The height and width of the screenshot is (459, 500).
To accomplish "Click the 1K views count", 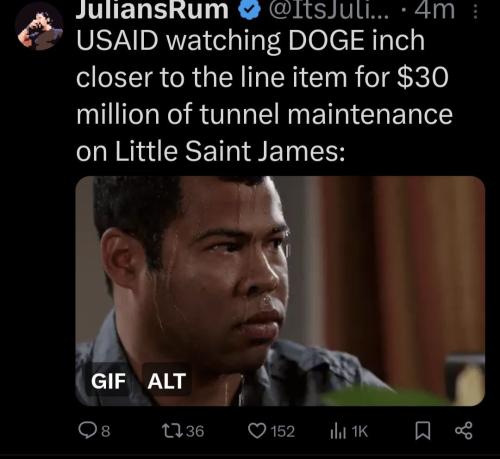I will 360,432.
